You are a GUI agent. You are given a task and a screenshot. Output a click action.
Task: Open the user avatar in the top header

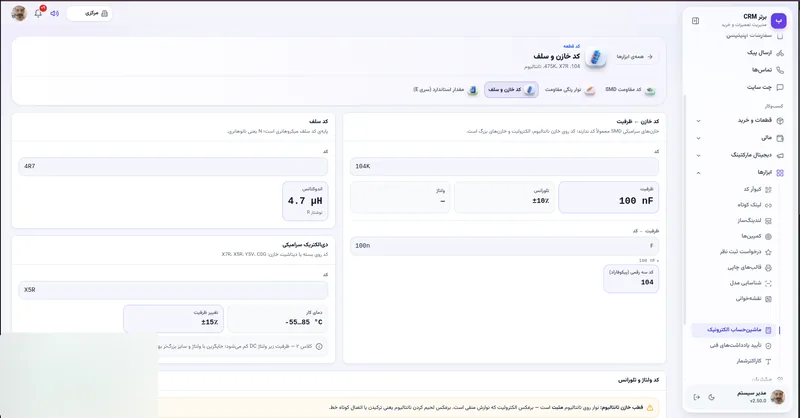[19, 13]
